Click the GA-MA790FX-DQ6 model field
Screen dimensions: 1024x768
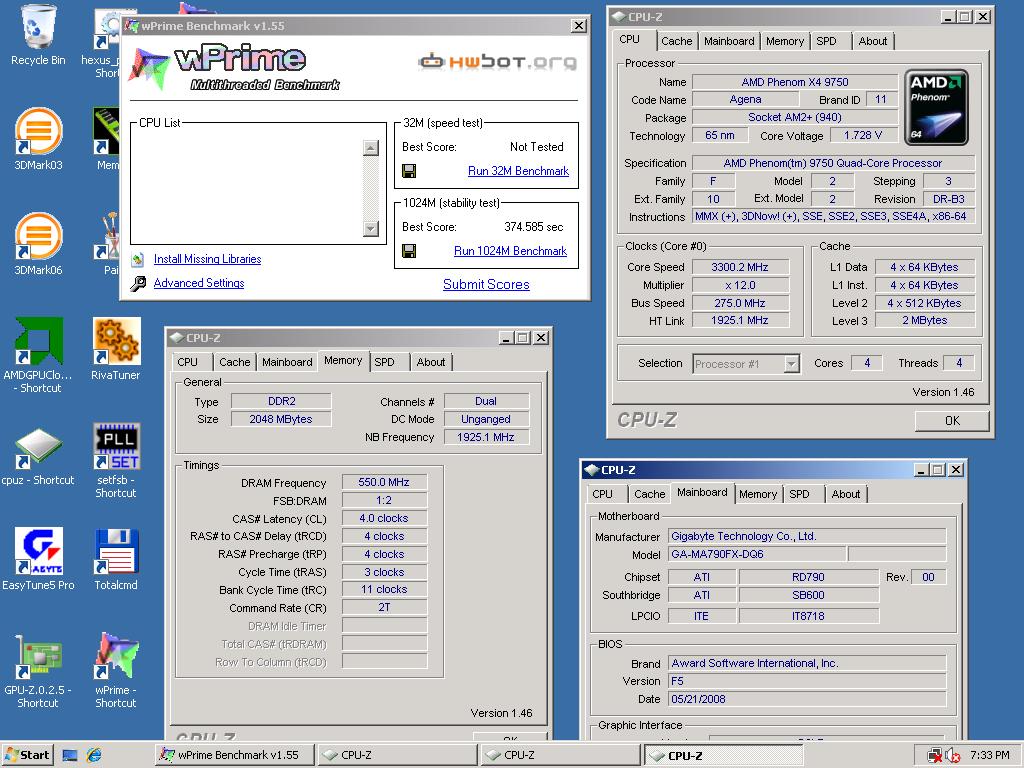tap(758, 554)
